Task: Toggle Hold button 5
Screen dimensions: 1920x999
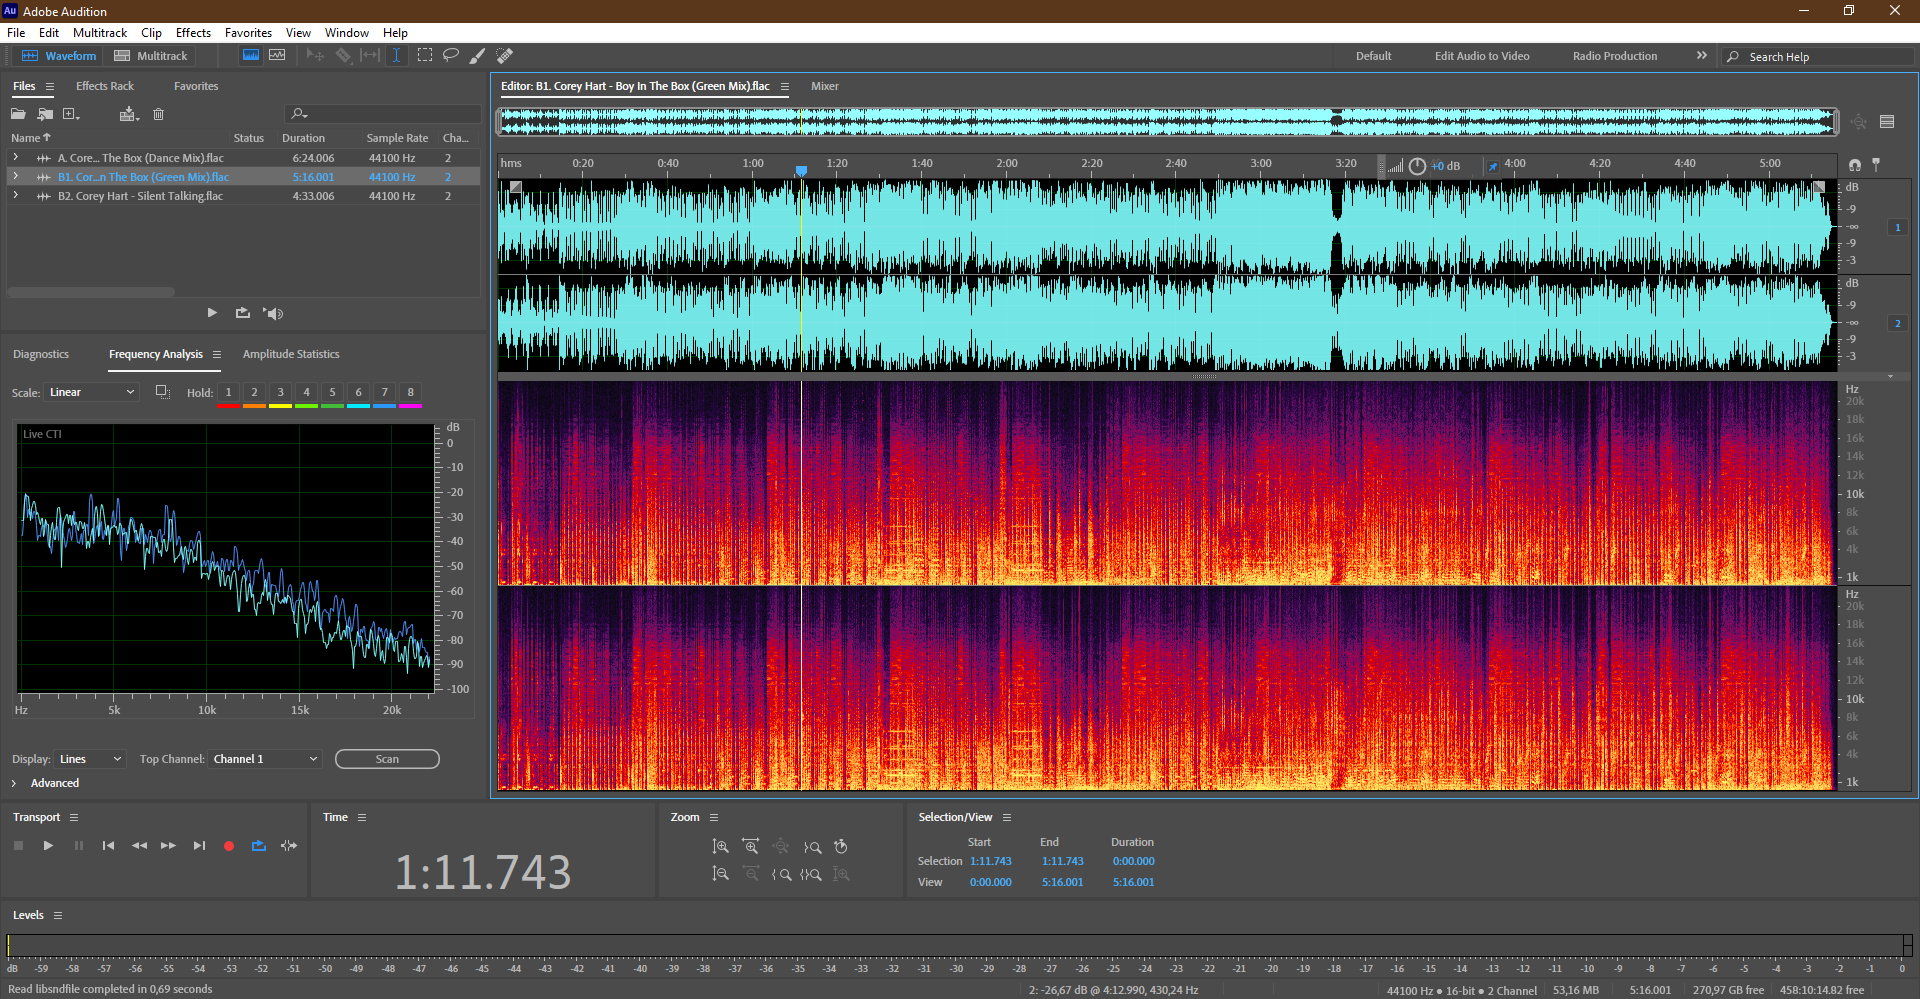Action: pos(332,393)
